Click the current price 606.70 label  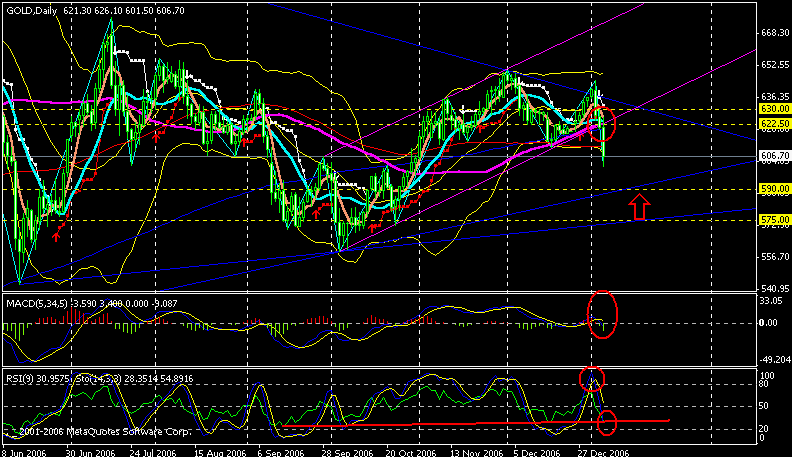(x=774, y=156)
